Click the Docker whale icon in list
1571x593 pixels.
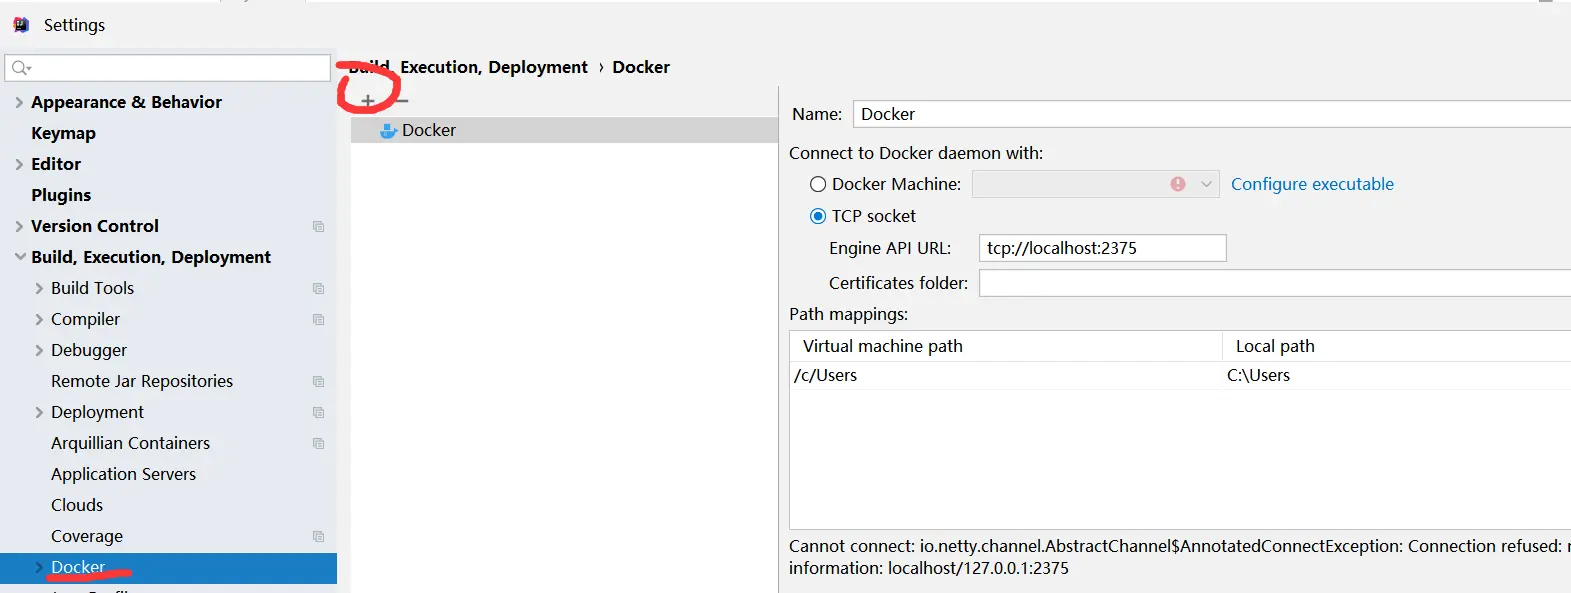point(389,130)
